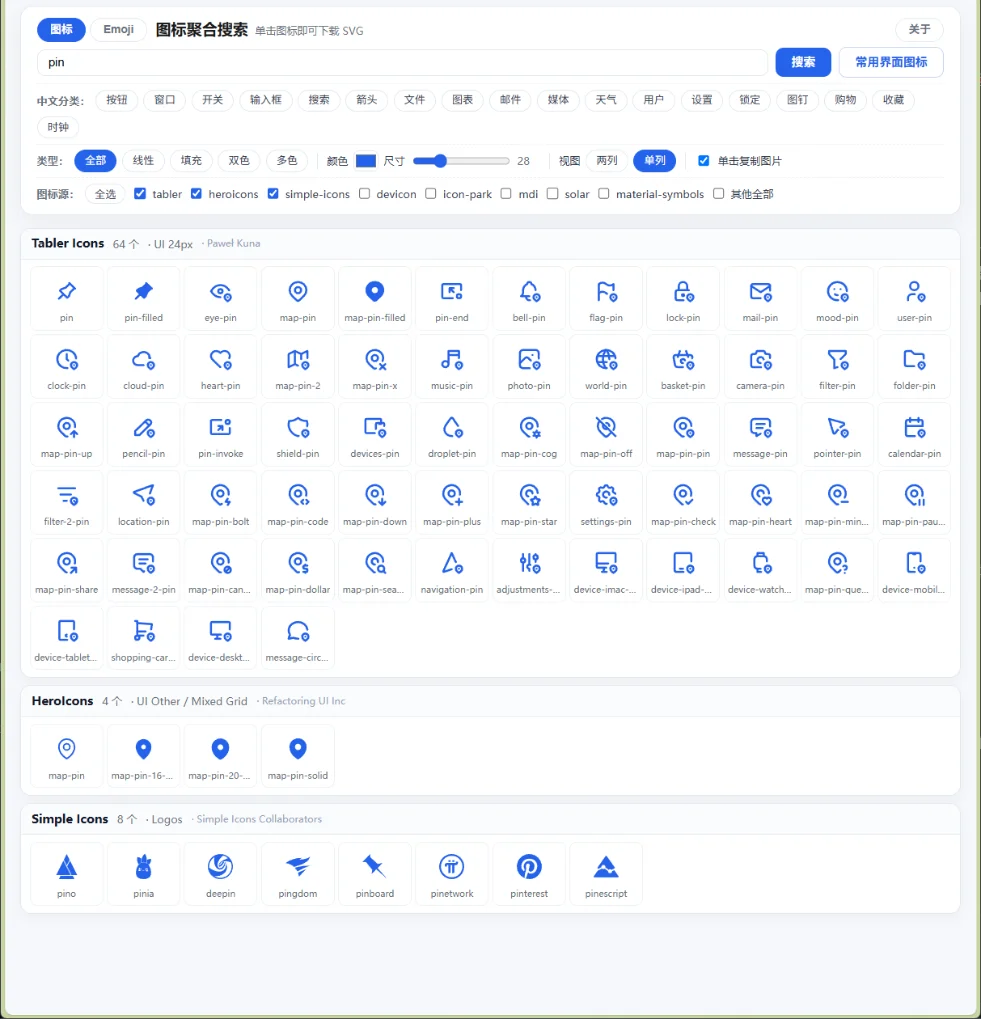Select the world-pin icon
This screenshot has width=981, height=1019.
coord(606,367)
